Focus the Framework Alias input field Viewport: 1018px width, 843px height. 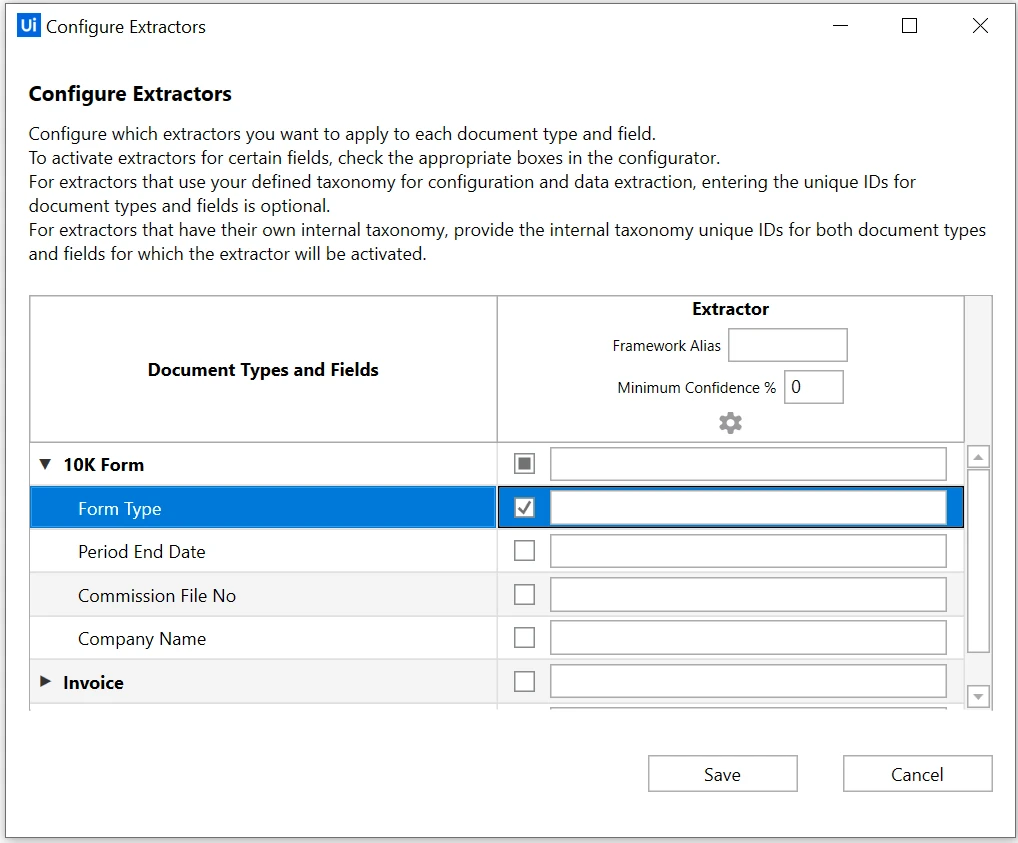[x=788, y=345]
